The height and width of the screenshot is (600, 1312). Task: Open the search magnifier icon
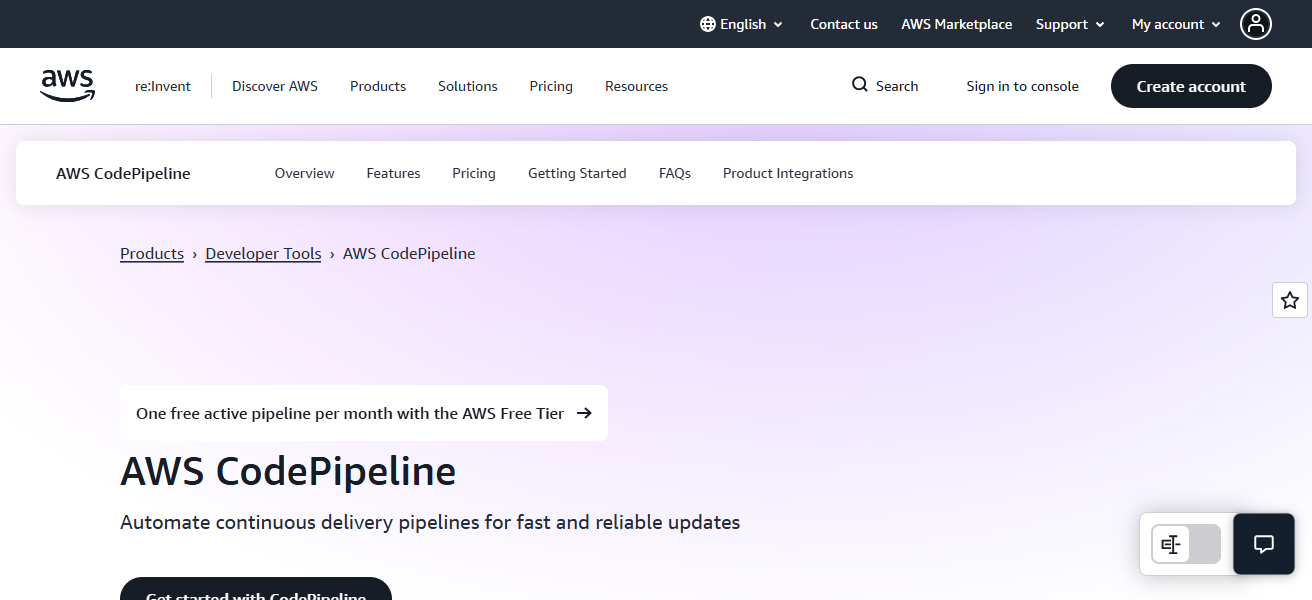[x=858, y=85]
